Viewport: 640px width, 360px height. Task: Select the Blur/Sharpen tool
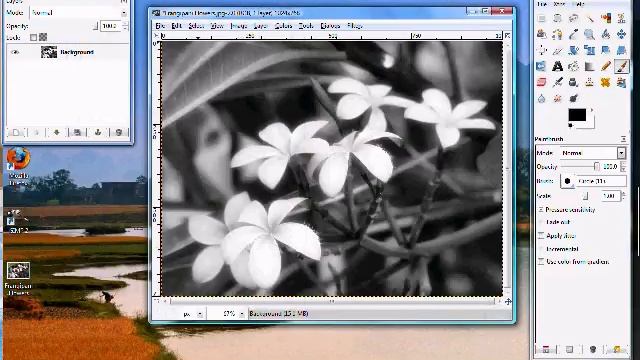coord(541,98)
